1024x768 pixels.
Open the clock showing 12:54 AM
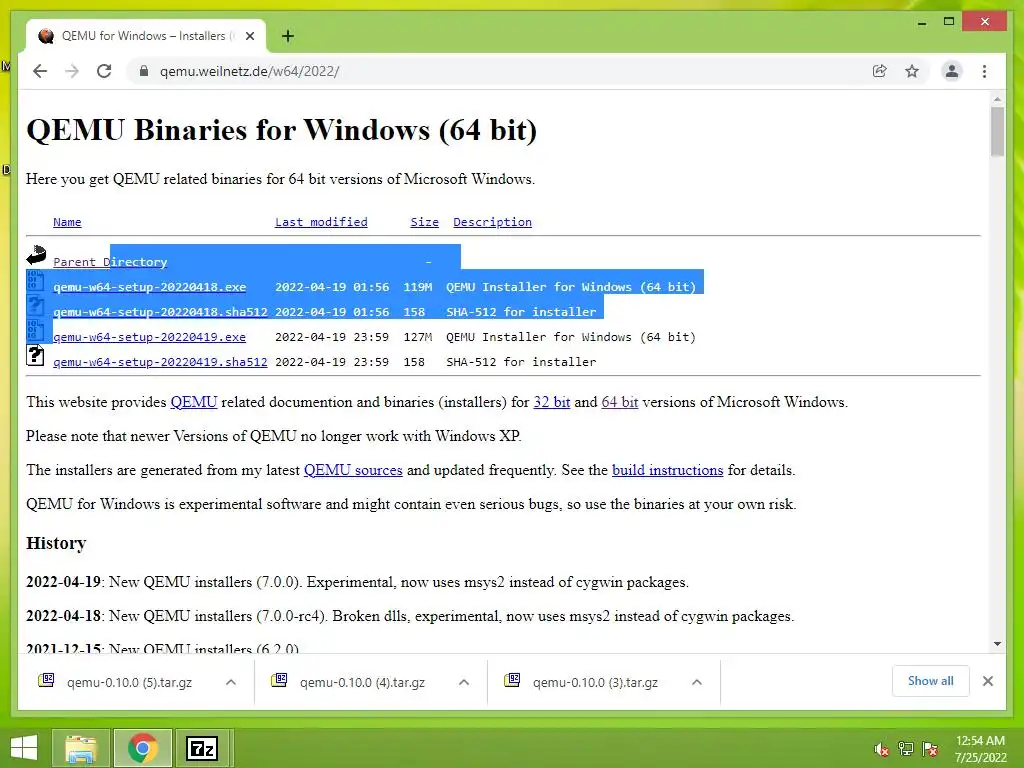point(980,749)
